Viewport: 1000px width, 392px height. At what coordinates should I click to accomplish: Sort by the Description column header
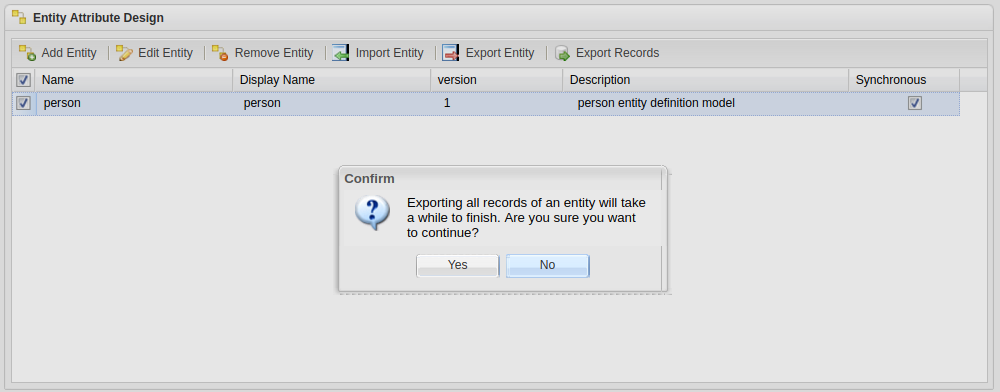coord(705,80)
